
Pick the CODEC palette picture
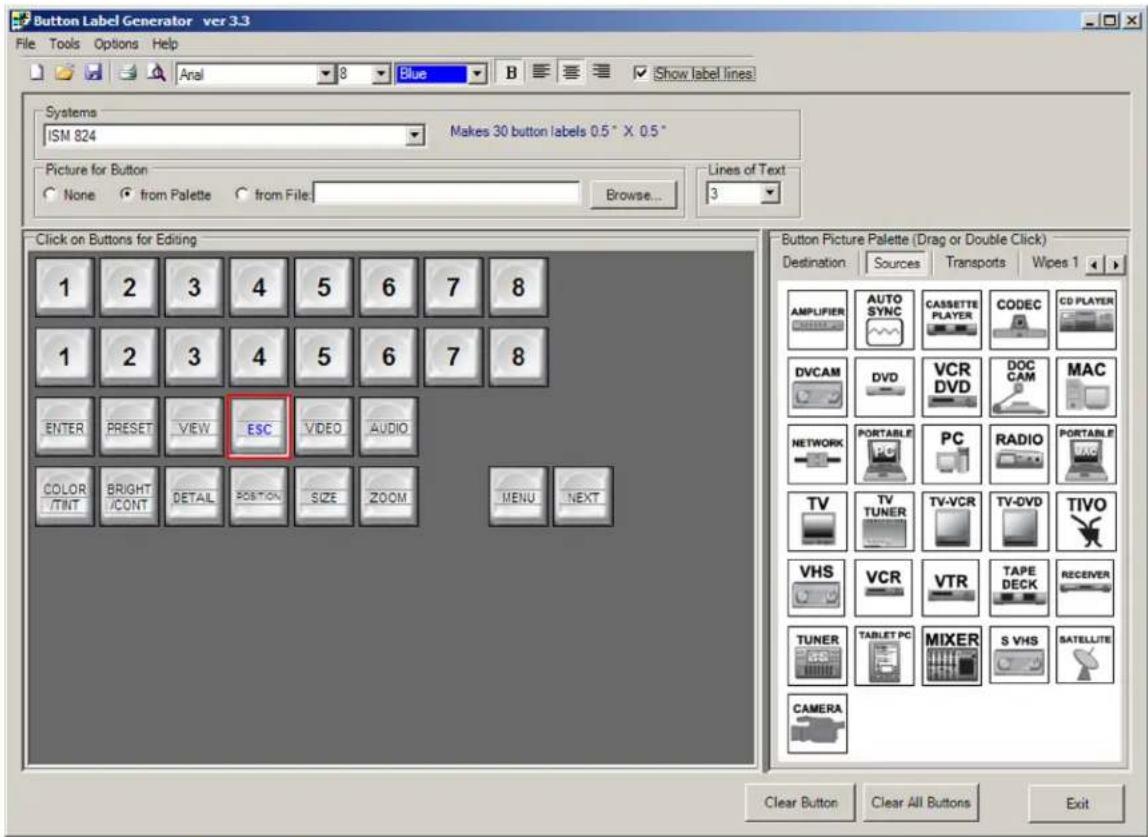1018,320
